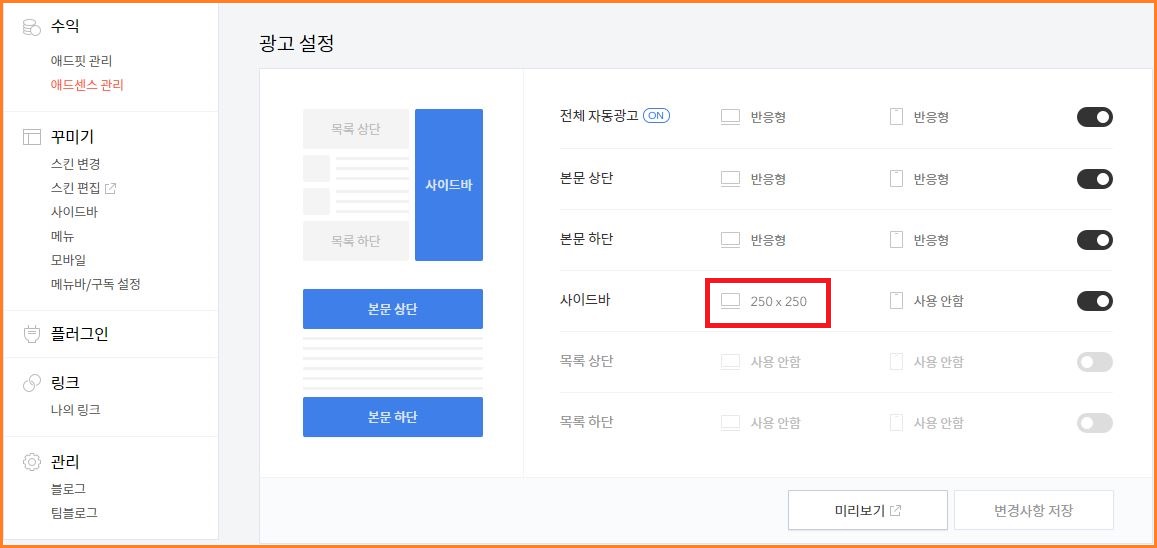The width and height of the screenshot is (1157, 548).
Task: Click the 링크 chain icon
Action: coord(32,383)
